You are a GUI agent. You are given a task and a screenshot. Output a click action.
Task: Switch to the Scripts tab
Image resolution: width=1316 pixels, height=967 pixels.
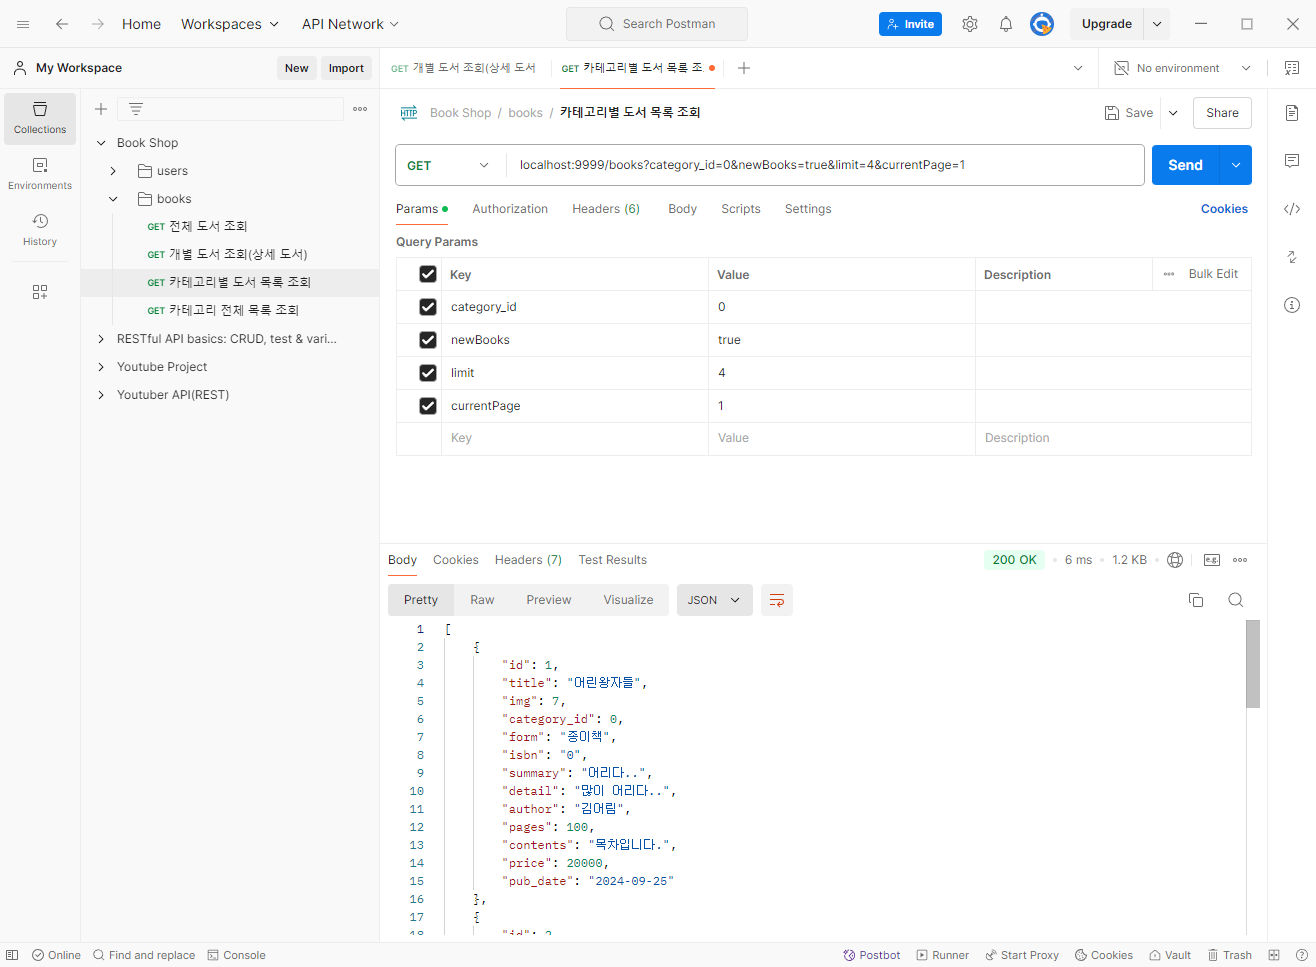tap(741, 209)
